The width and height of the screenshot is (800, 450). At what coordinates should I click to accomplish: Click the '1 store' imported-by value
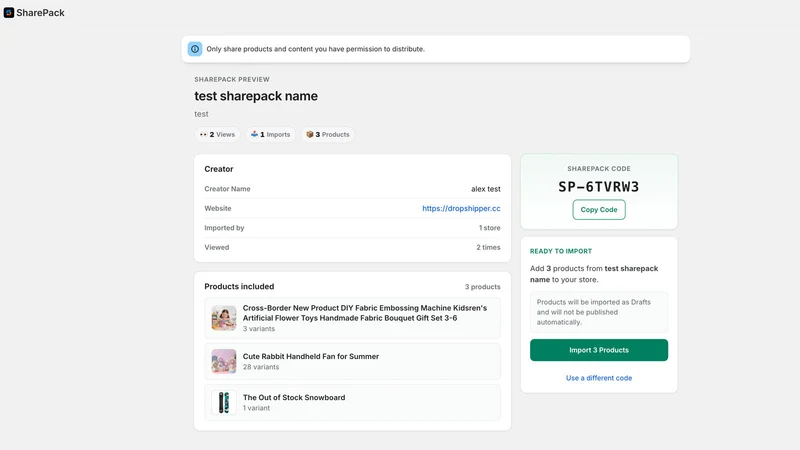[x=489, y=228]
